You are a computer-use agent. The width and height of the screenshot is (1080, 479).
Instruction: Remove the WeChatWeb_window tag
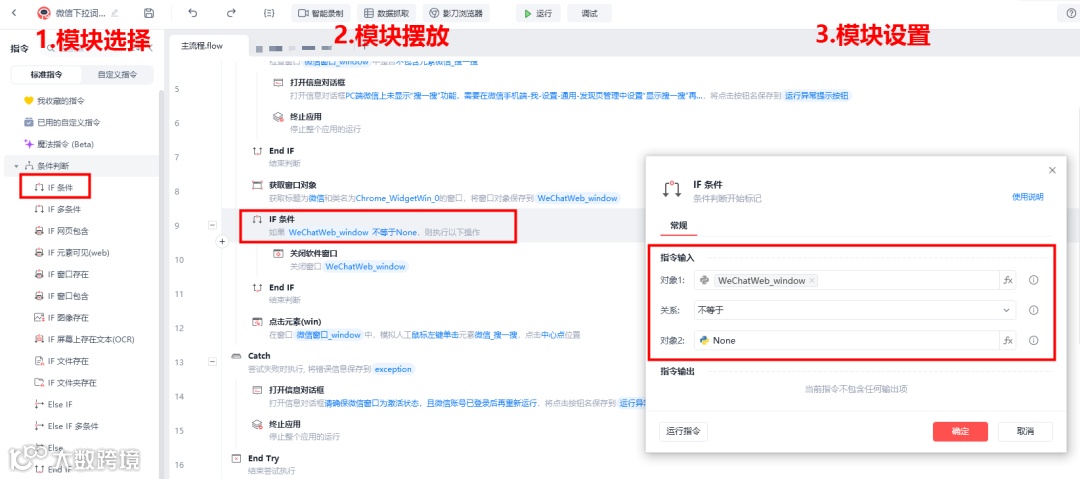tap(812, 281)
